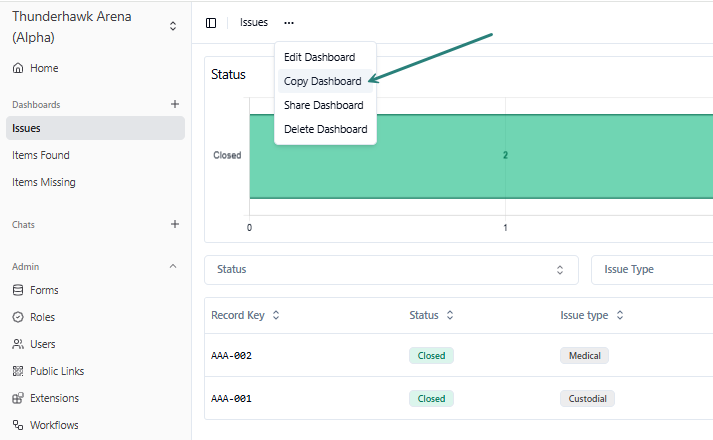Click the three-dot menu beside Issues
Screen dimensions: 713x440
[x=289, y=23]
